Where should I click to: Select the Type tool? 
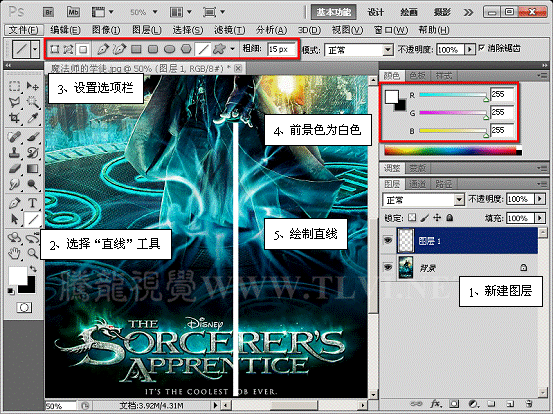tap(32, 203)
